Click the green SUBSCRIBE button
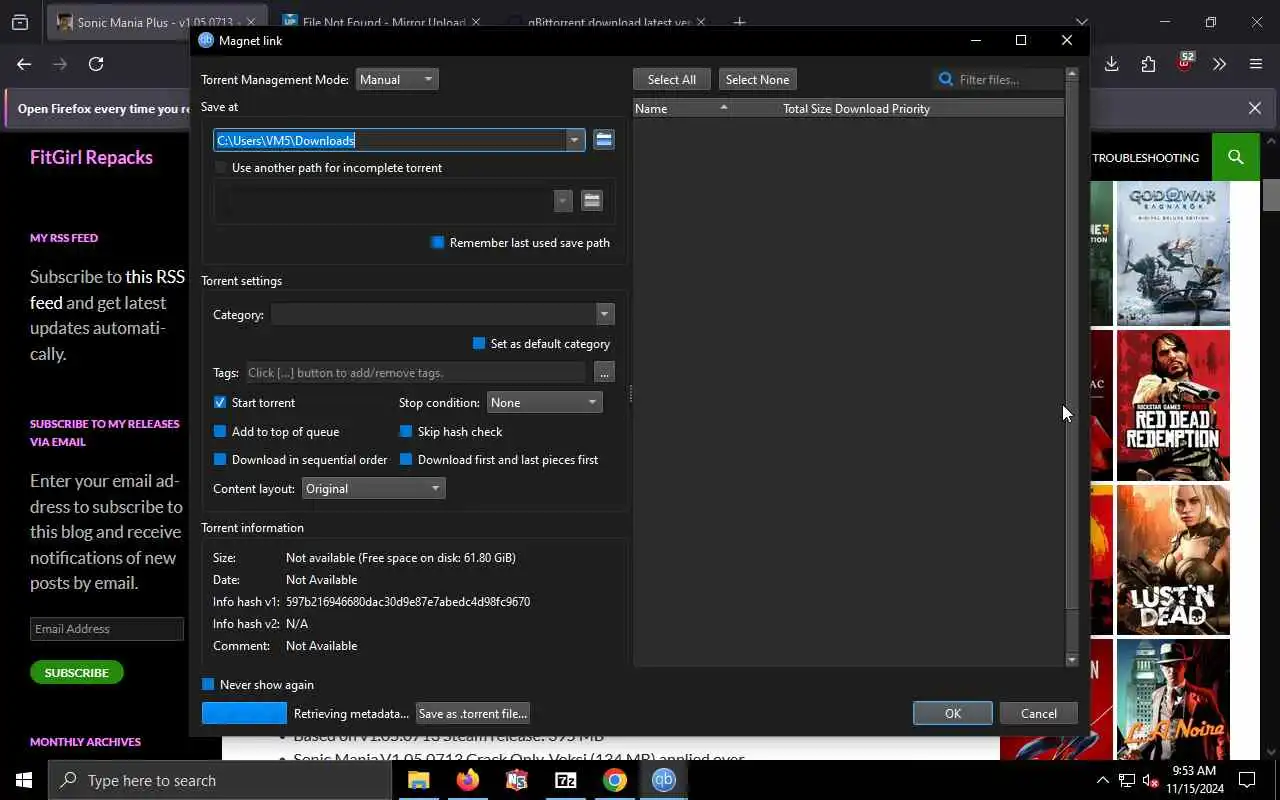 pos(77,672)
